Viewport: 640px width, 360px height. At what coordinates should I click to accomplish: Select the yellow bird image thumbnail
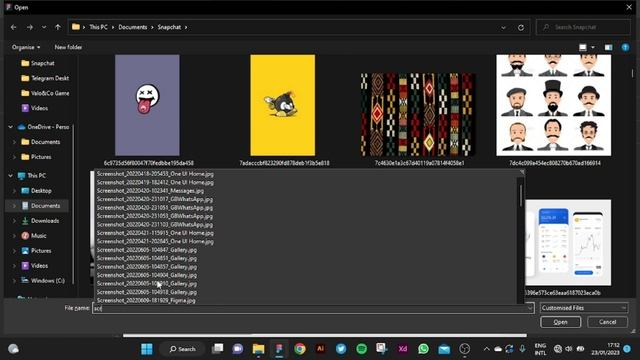283,105
